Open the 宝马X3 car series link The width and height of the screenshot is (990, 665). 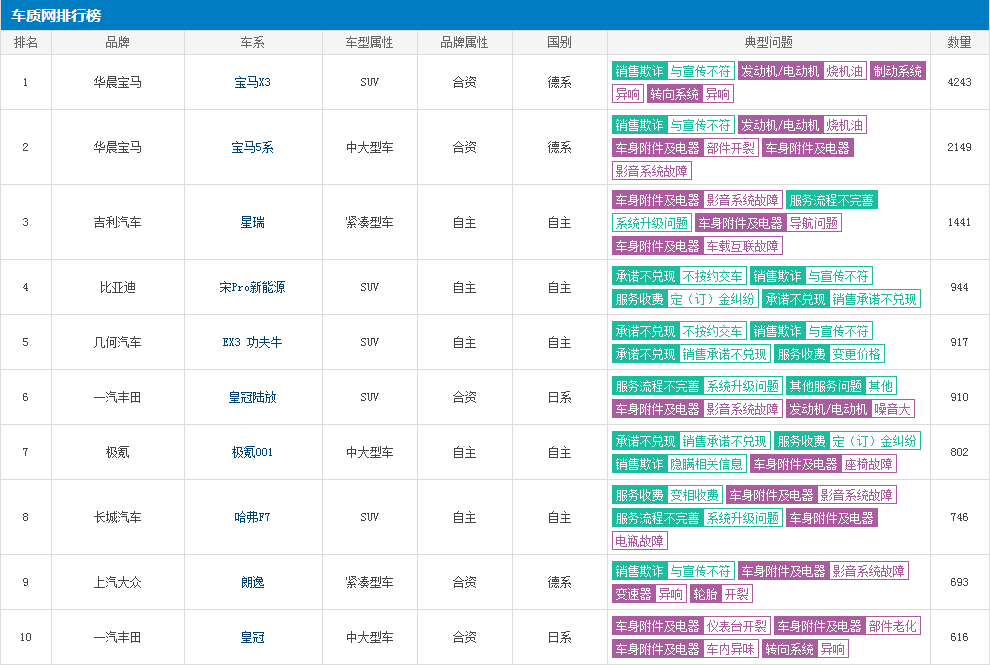[252, 82]
